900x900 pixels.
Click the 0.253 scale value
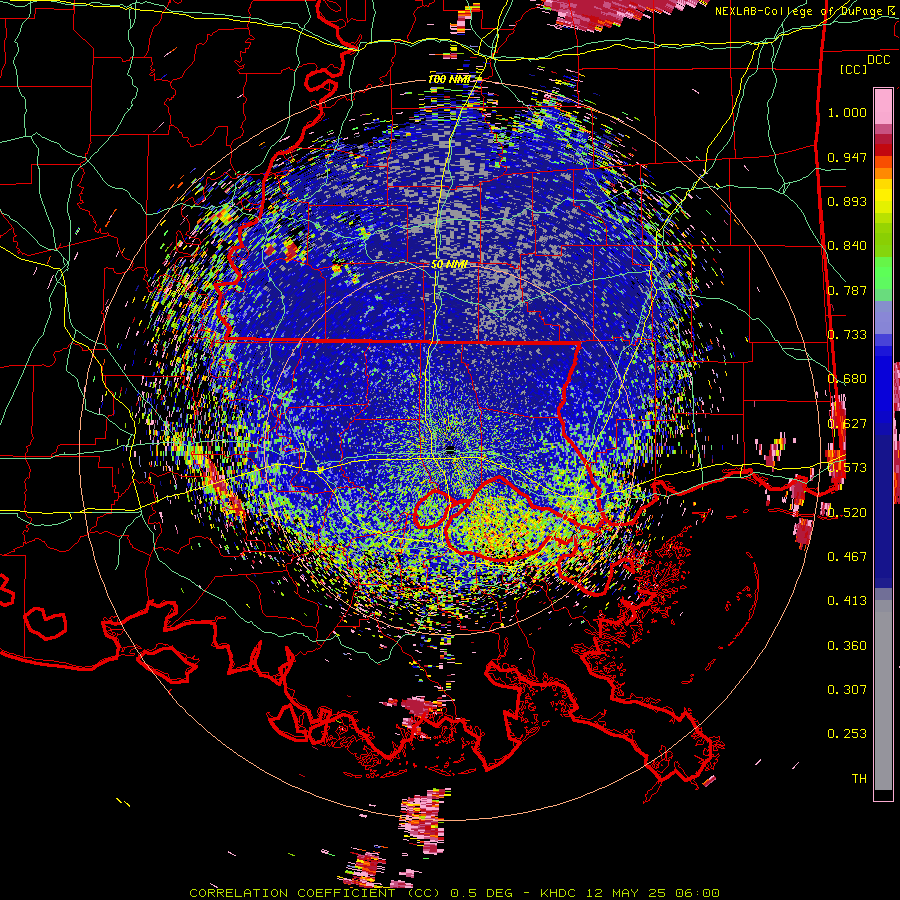847,734
